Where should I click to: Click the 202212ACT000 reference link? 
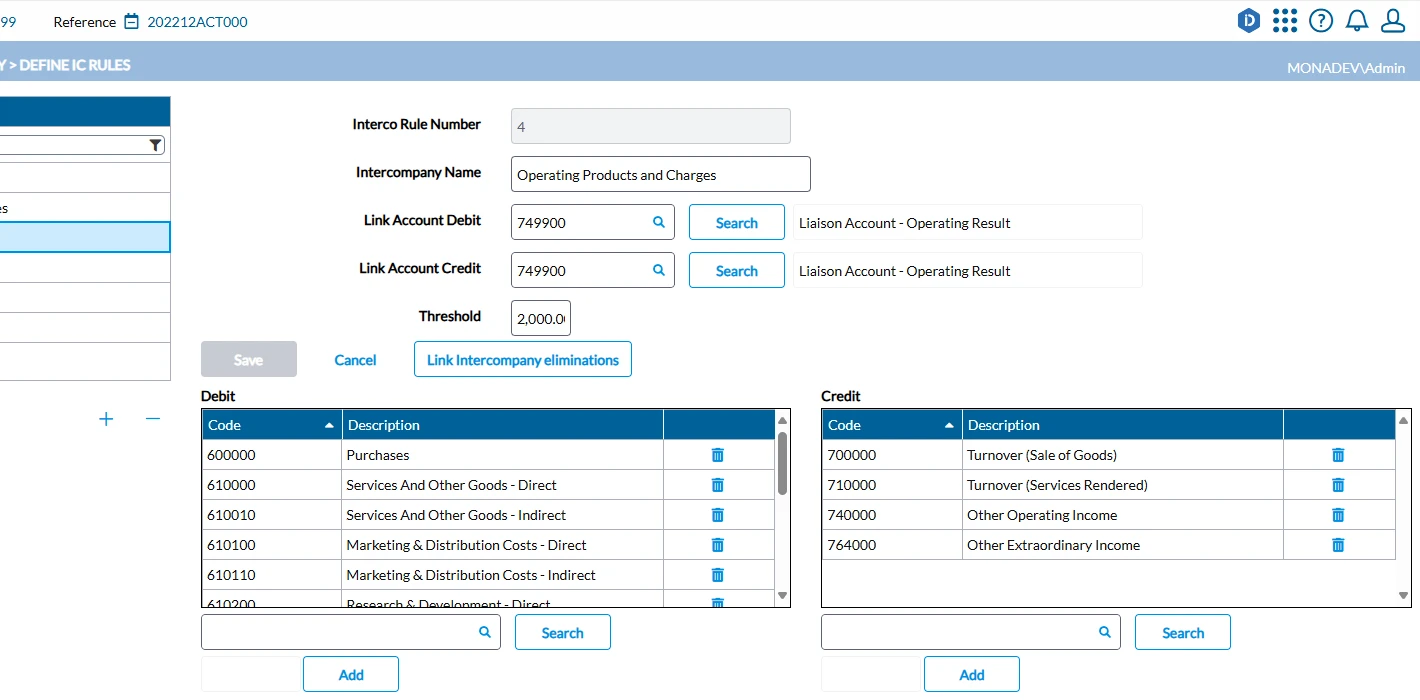pos(197,21)
